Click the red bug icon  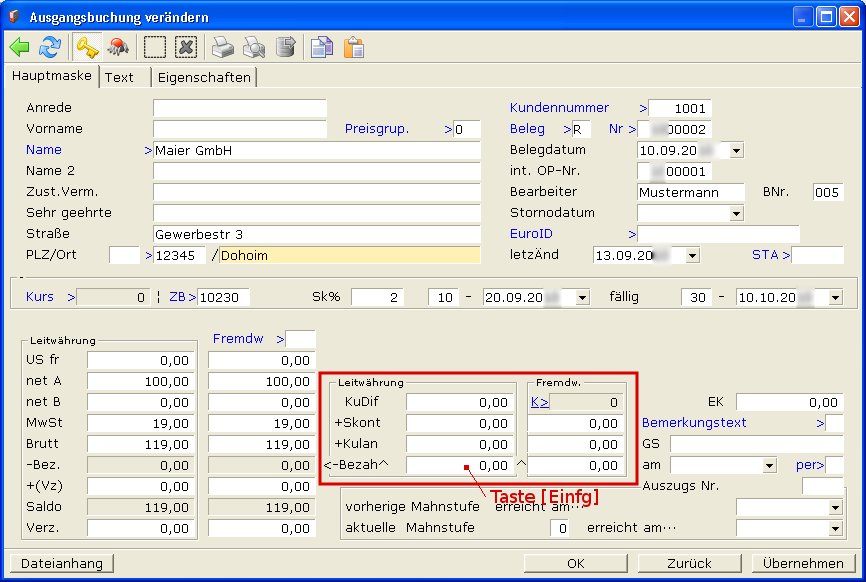[118, 47]
